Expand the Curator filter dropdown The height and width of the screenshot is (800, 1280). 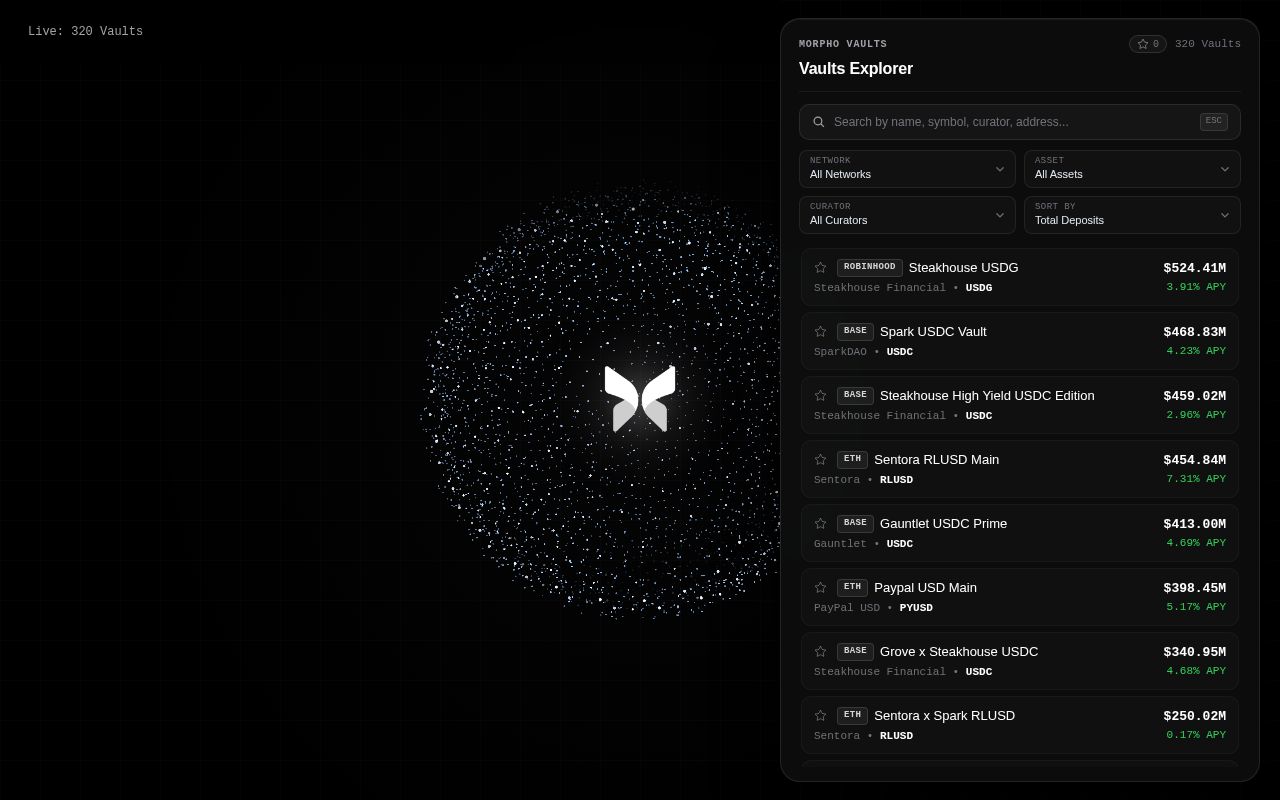pyautogui.click(x=907, y=215)
